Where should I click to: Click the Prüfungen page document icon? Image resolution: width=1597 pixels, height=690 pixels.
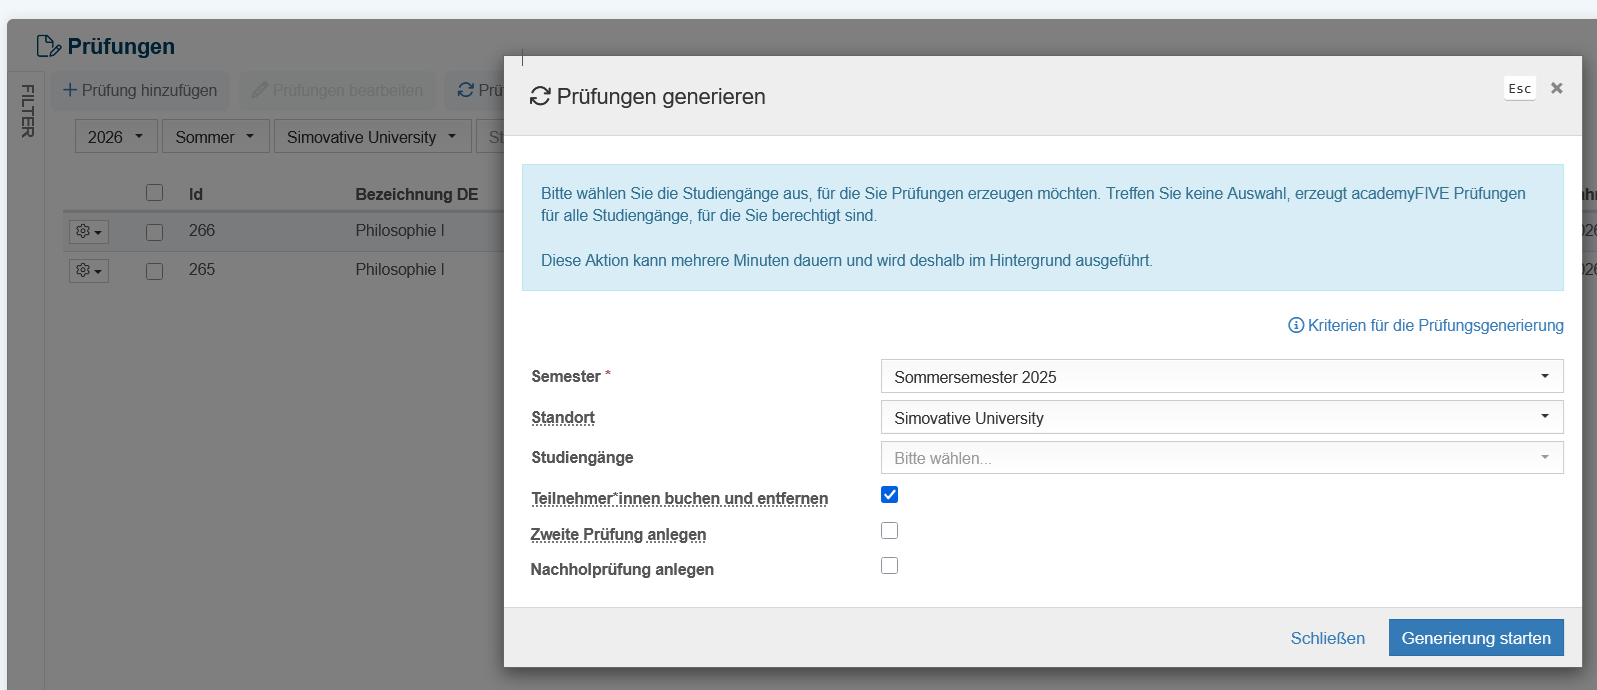point(48,46)
